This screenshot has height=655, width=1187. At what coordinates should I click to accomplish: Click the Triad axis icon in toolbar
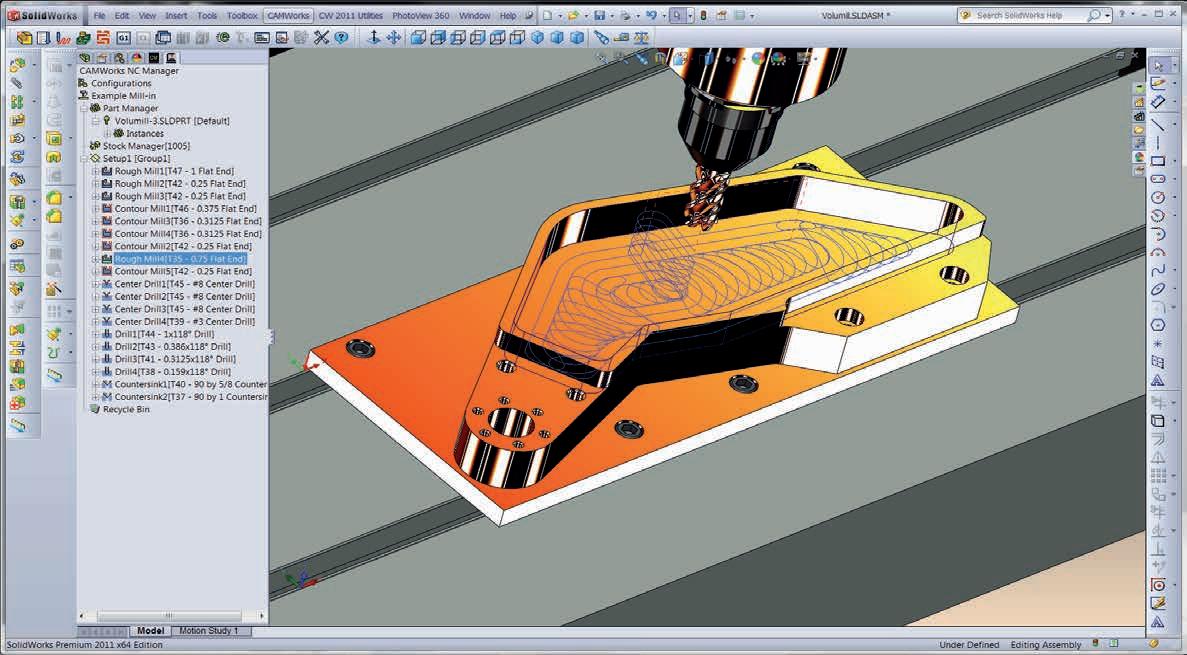(x=373, y=37)
